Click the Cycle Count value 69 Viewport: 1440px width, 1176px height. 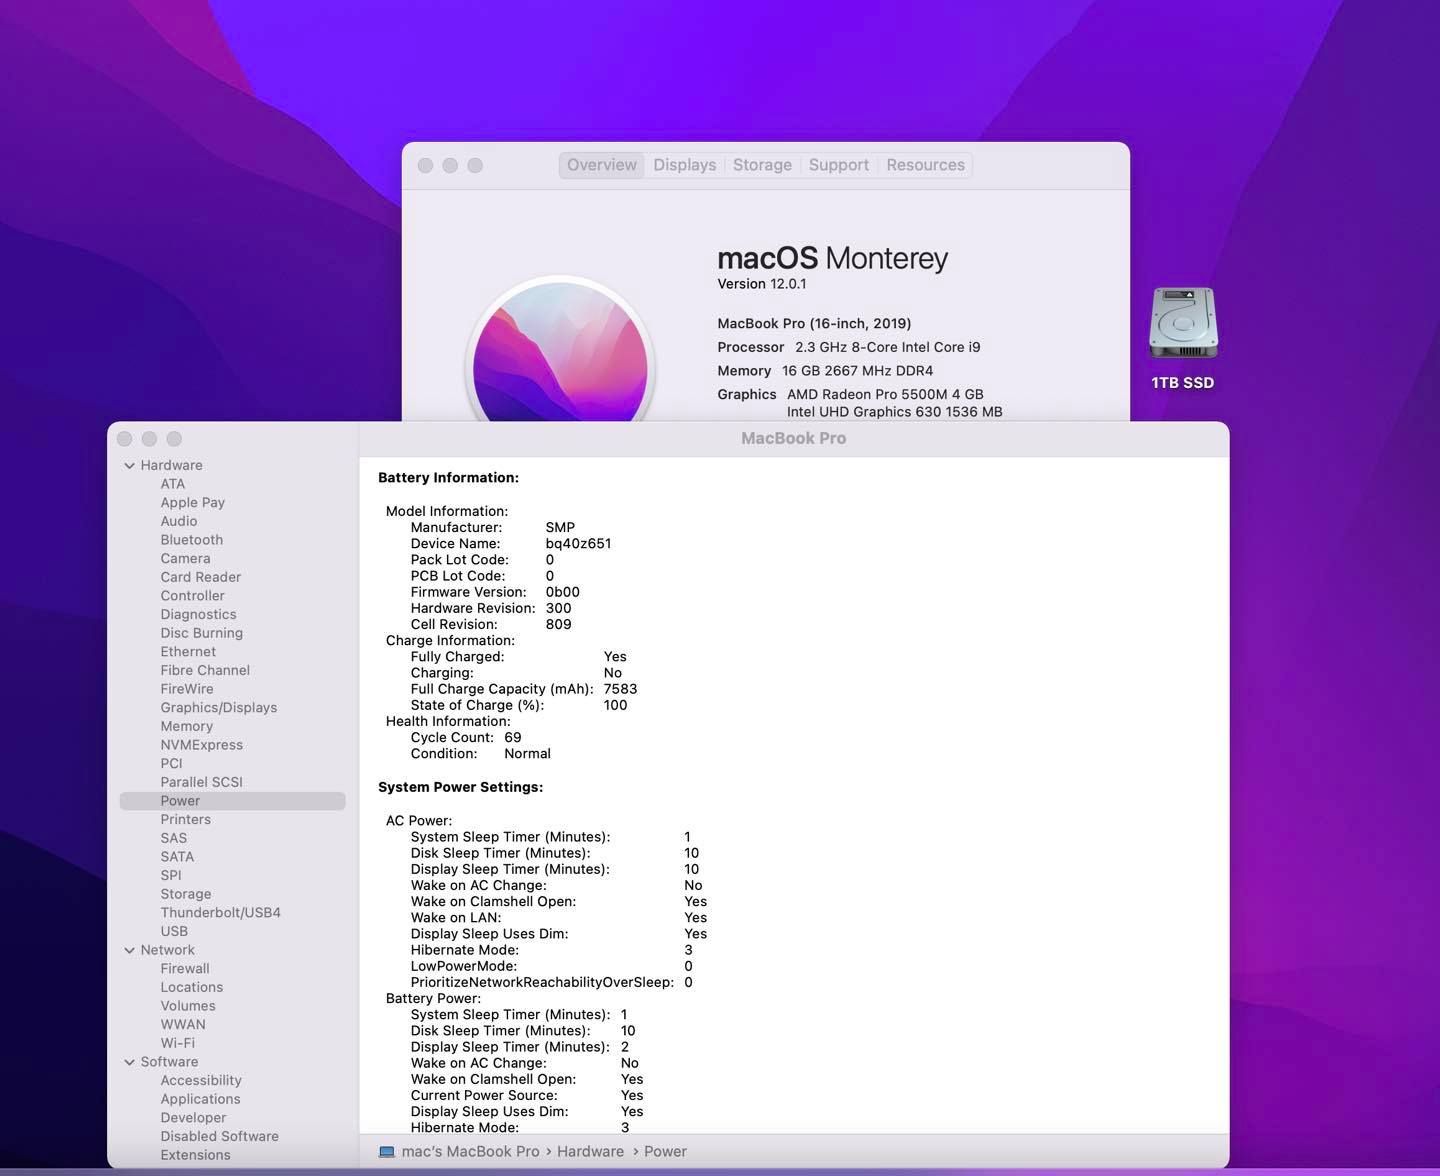(513, 738)
